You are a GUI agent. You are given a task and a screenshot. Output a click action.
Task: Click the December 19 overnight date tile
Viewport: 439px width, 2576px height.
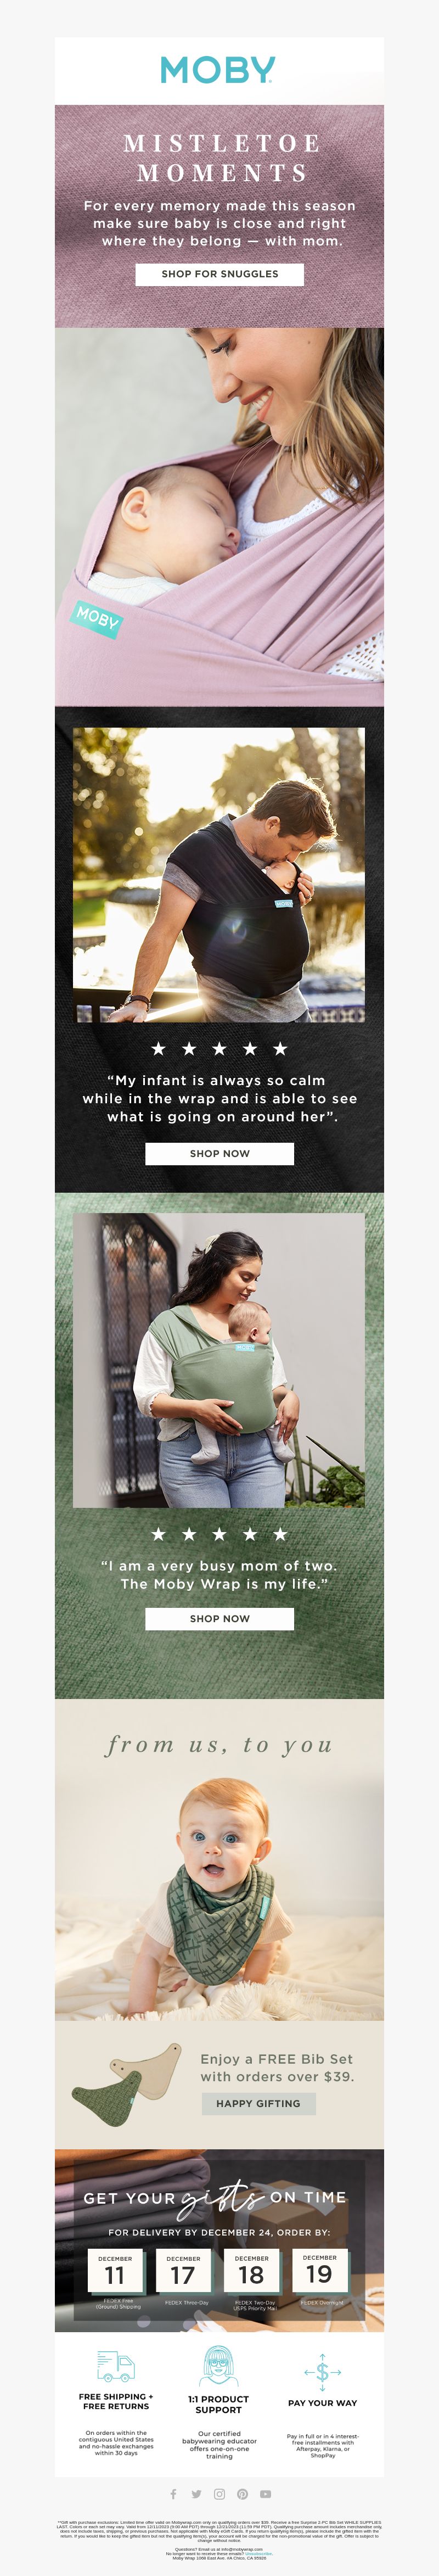tap(319, 2271)
